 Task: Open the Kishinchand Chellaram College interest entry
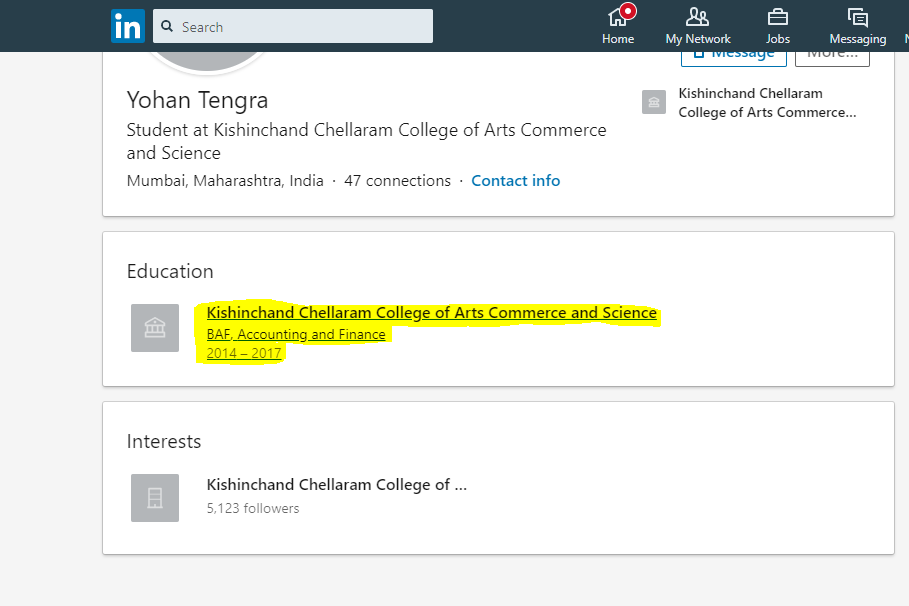(337, 485)
